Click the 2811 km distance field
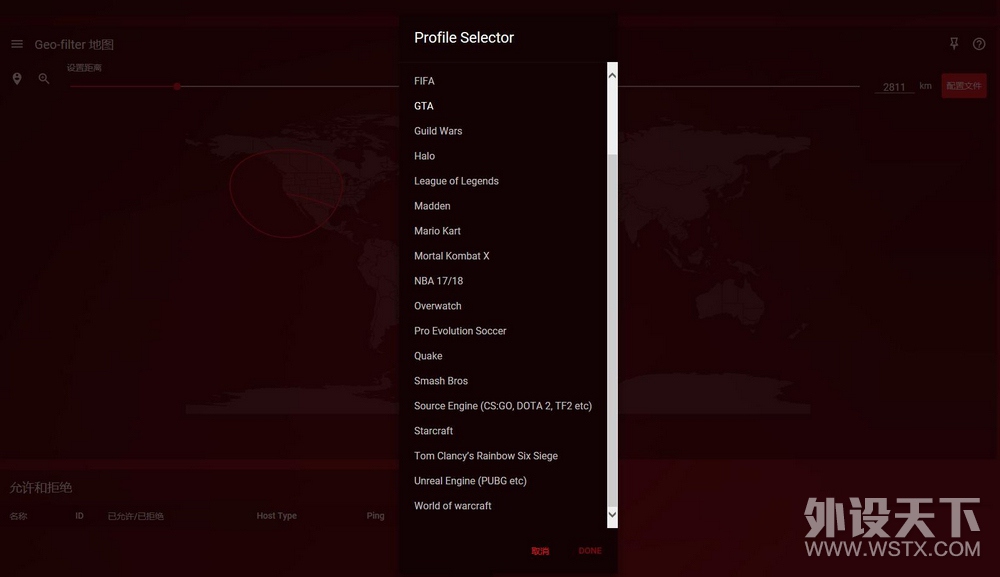This screenshot has width=1000, height=577. 894,87
